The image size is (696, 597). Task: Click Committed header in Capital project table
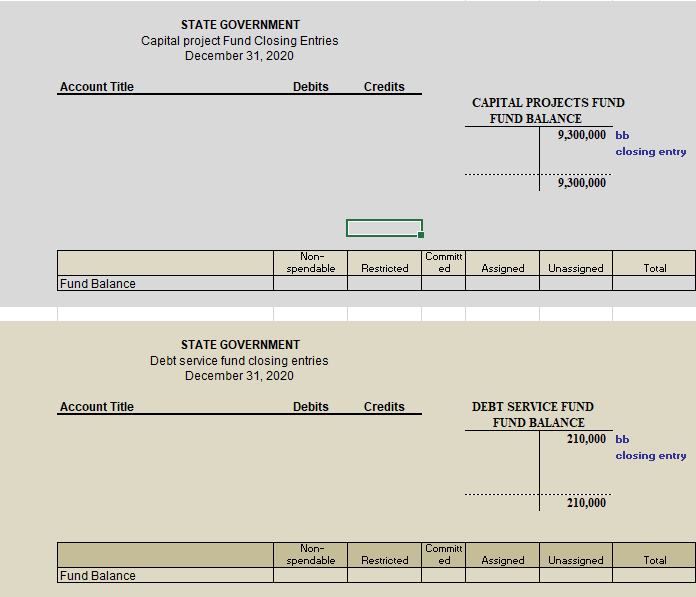coord(443,263)
